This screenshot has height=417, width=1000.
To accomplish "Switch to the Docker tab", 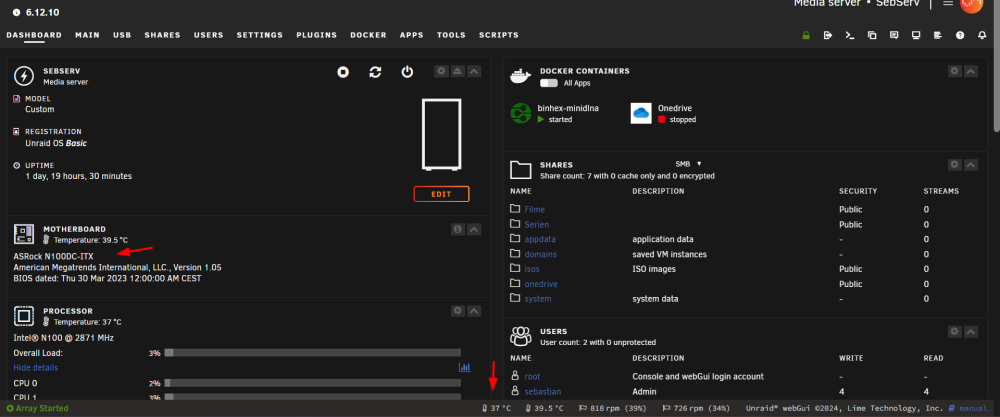I will click(368, 35).
